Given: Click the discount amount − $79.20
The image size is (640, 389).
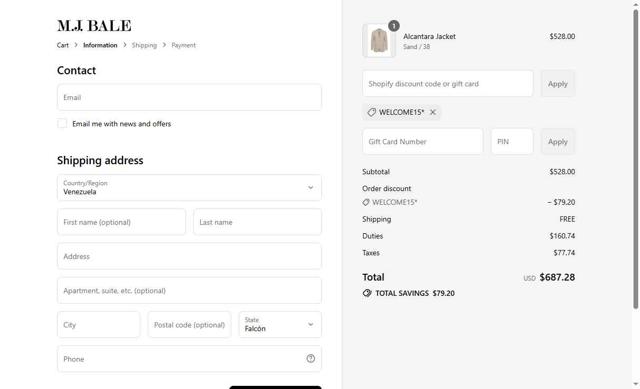Looking at the screenshot, I should [561, 202].
